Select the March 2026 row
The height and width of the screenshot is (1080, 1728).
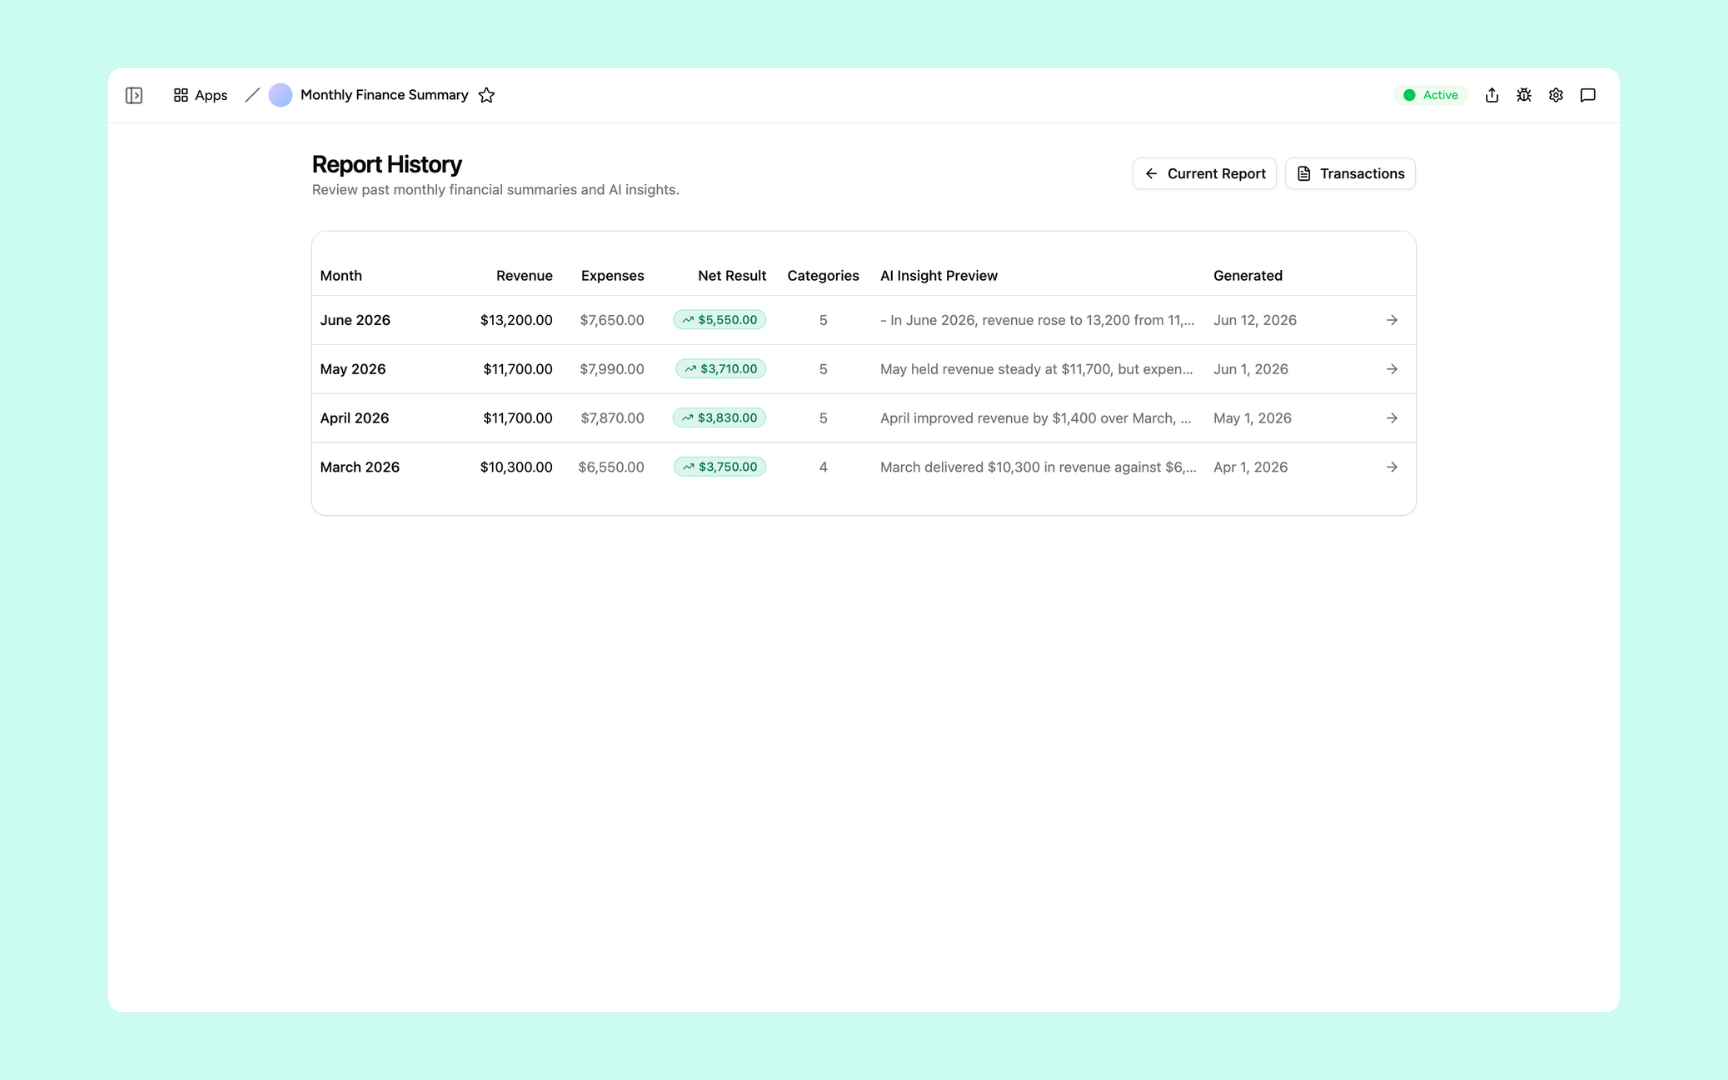coord(864,467)
